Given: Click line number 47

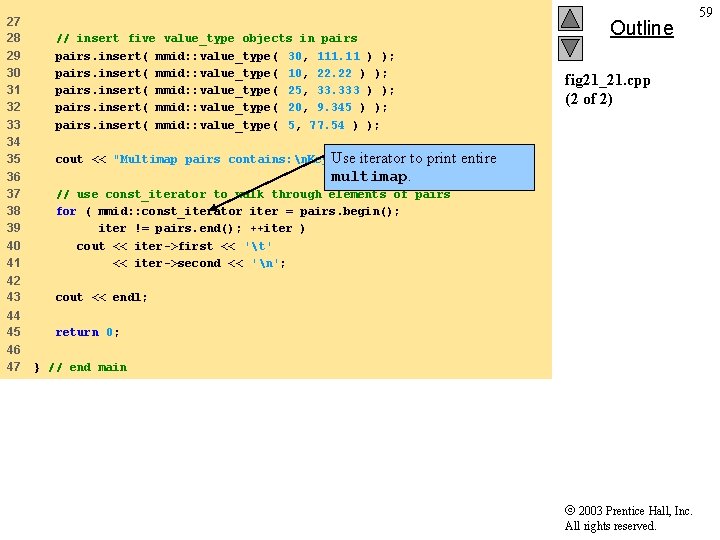Looking at the screenshot, I should [x=13, y=367].
